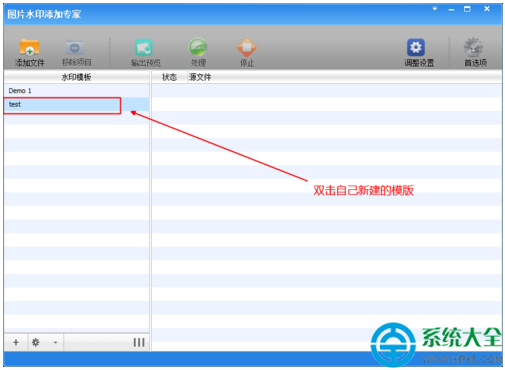Add a new template with plus button
This screenshot has height=370, width=505.
coord(16,342)
